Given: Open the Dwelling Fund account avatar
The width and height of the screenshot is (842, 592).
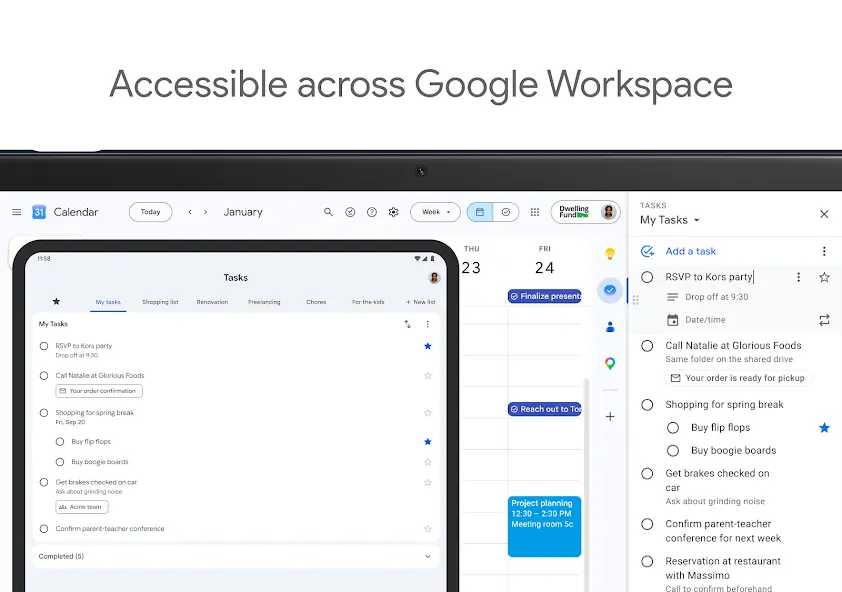Looking at the screenshot, I should coord(608,212).
